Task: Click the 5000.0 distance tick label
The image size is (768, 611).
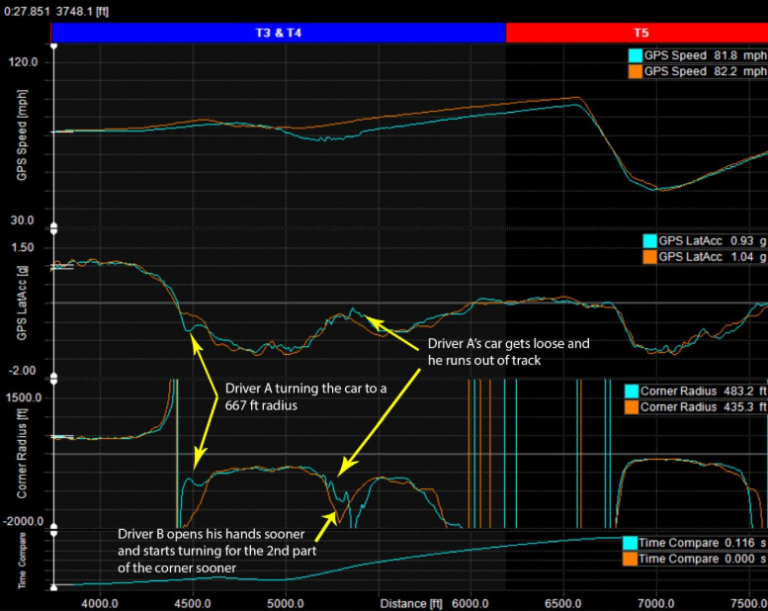Action: [x=285, y=603]
